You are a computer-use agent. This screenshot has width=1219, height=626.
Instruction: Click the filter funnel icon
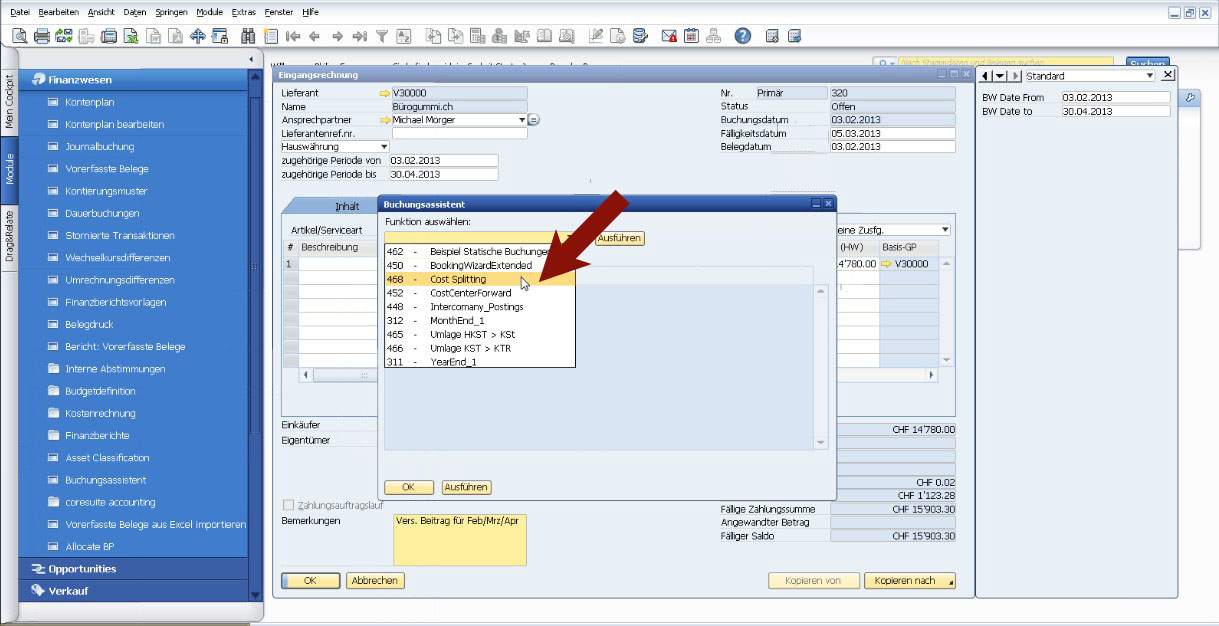[381, 36]
